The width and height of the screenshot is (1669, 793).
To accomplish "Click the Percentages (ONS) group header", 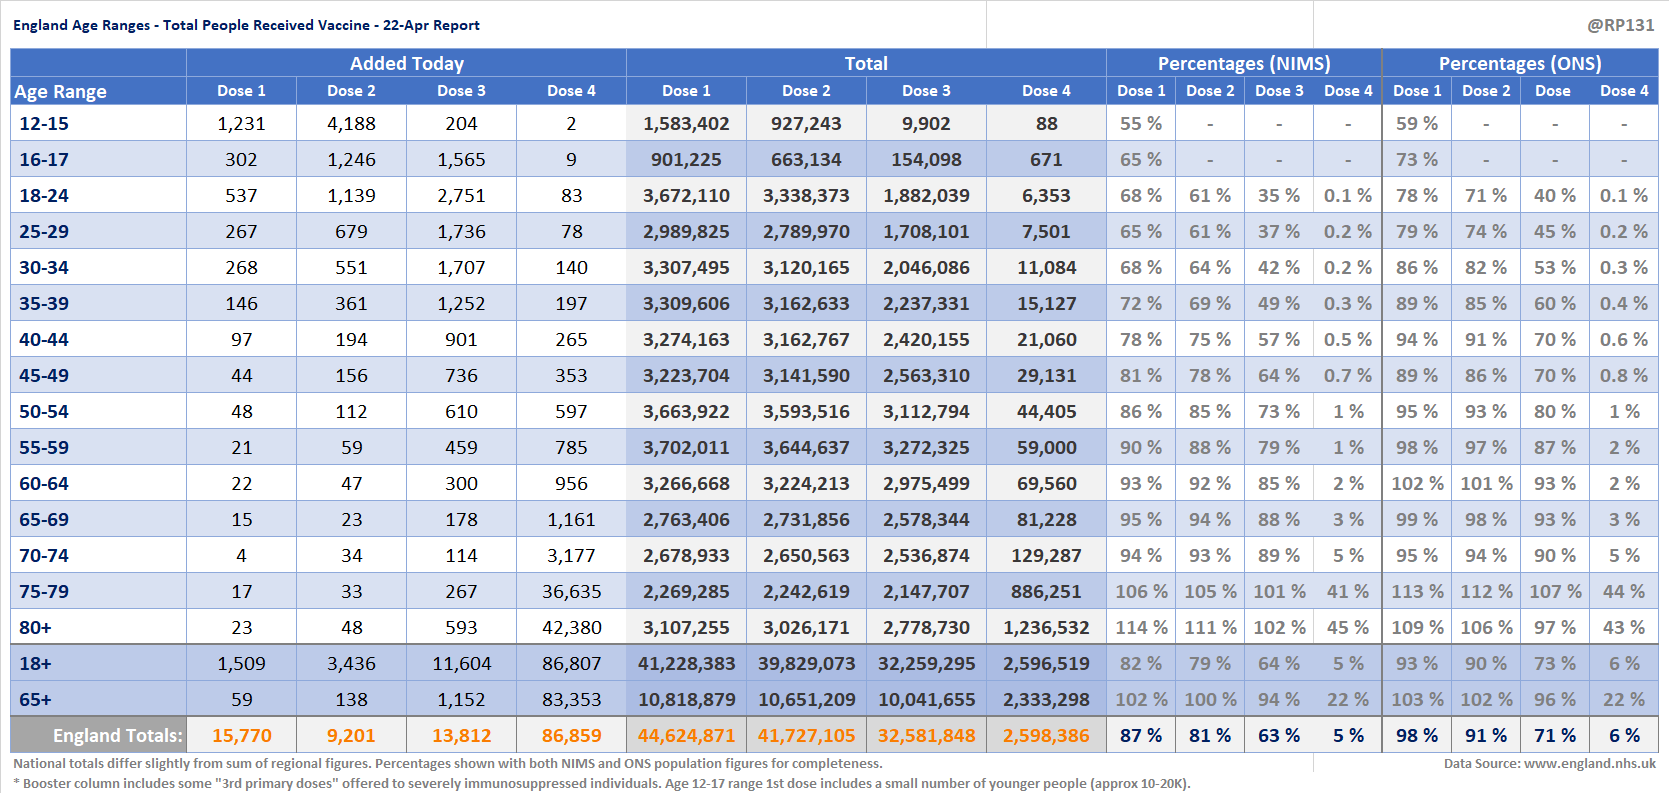I will pos(1519,63).
